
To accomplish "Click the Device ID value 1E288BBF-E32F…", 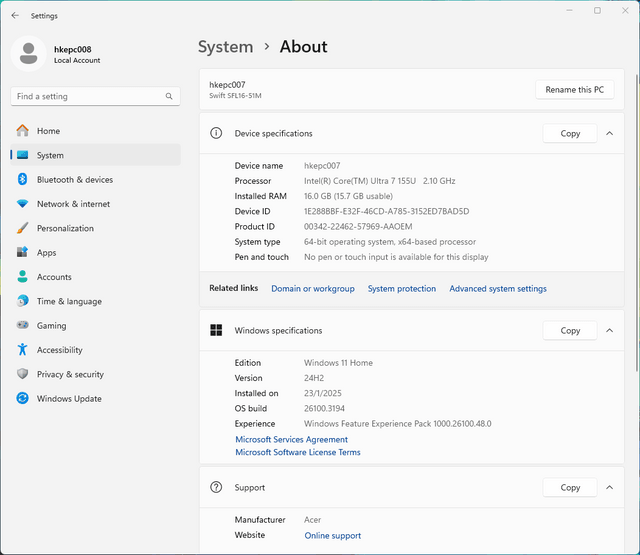I will (x=386, y=211).
